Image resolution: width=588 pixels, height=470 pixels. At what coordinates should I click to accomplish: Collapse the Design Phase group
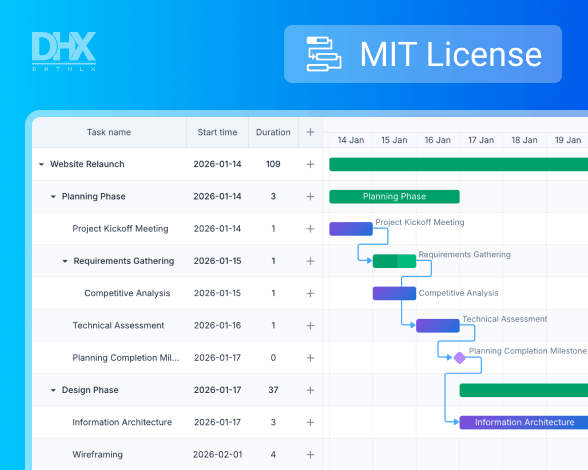53,390
